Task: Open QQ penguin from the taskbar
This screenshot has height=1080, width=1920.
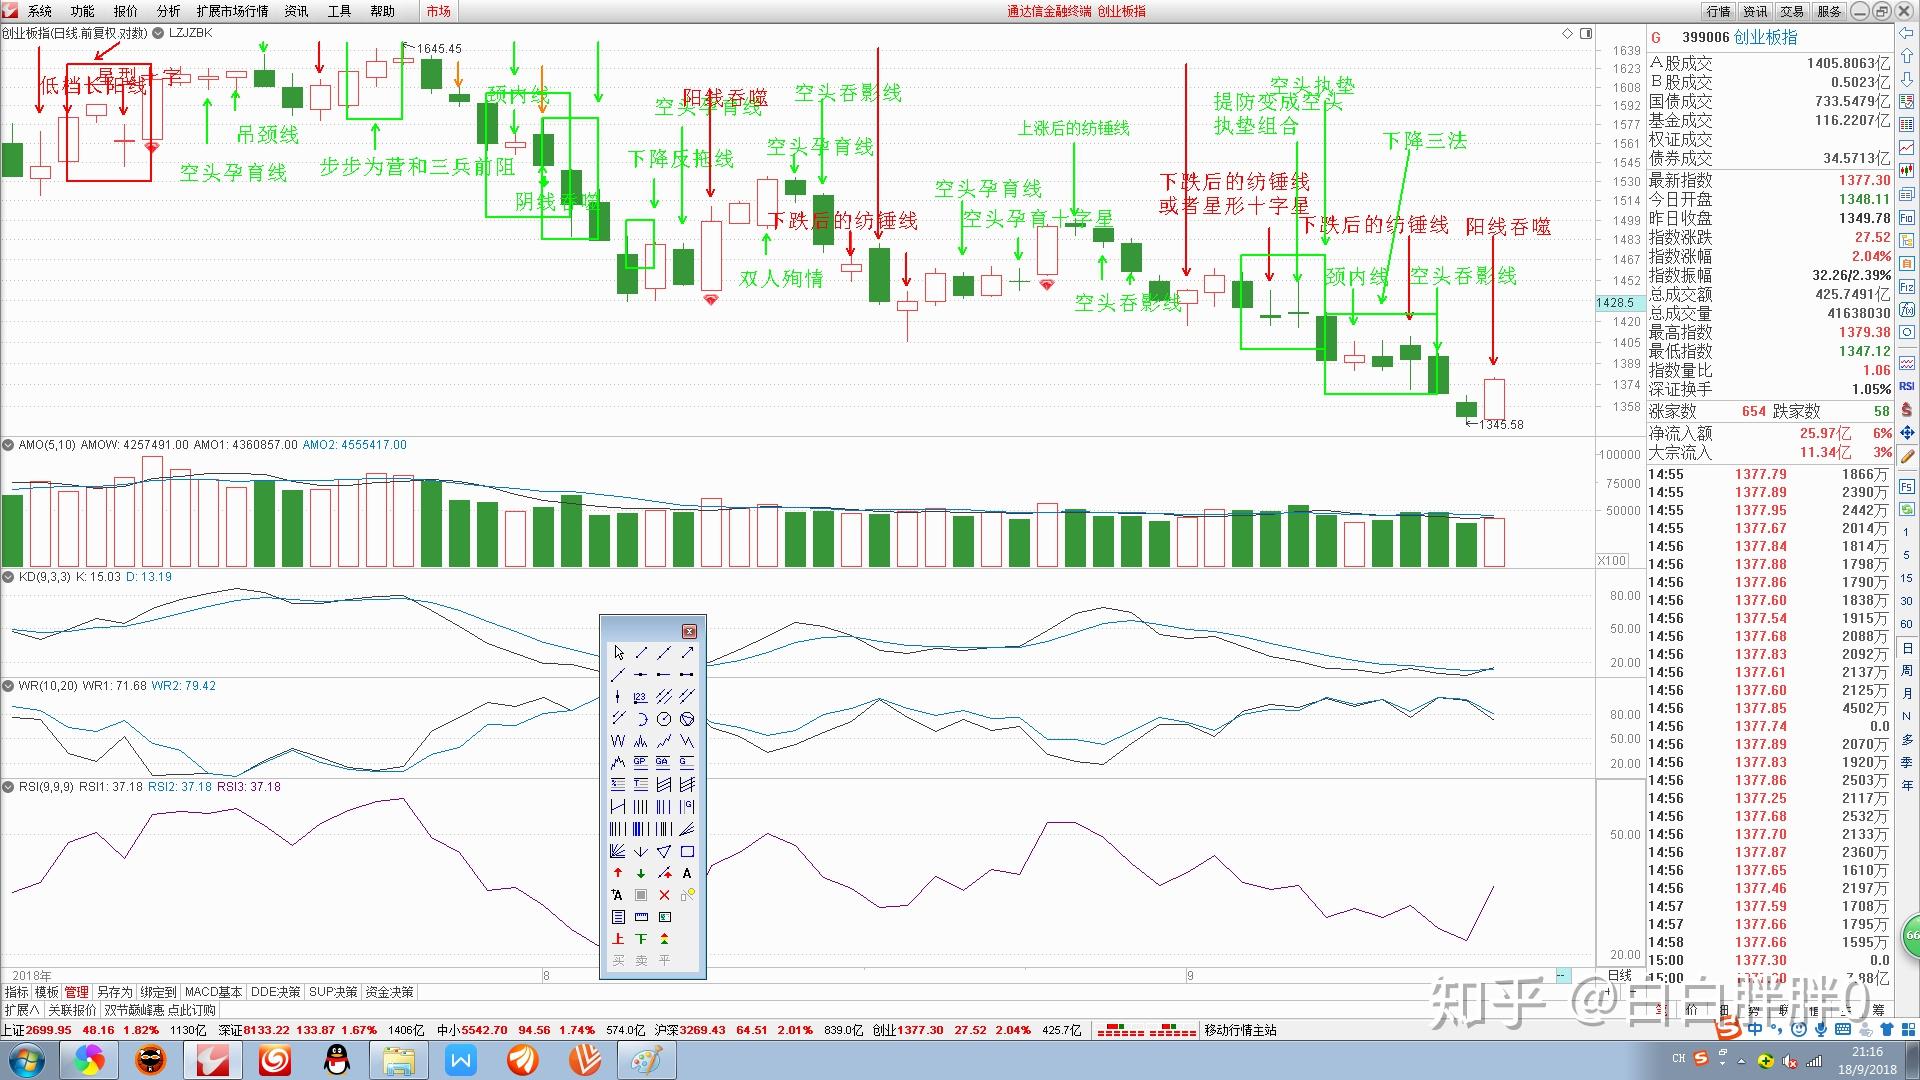Action: tap(338, 1060)
